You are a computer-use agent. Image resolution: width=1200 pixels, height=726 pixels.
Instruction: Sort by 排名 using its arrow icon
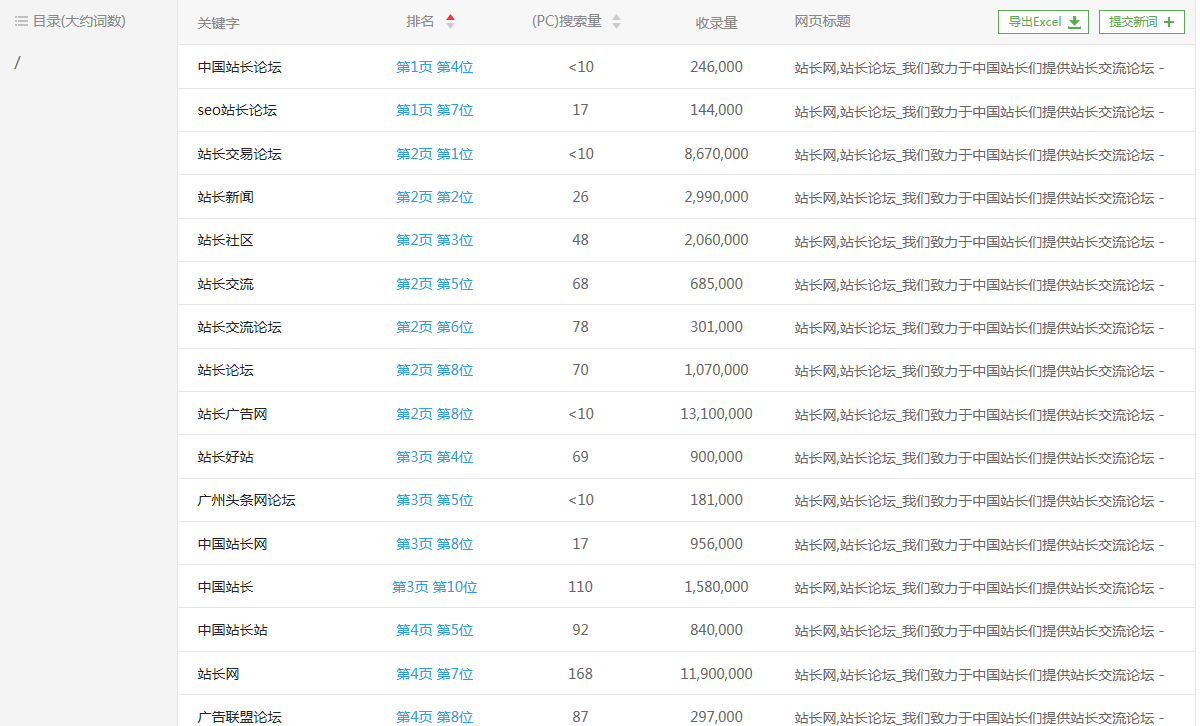click(450, 21)
